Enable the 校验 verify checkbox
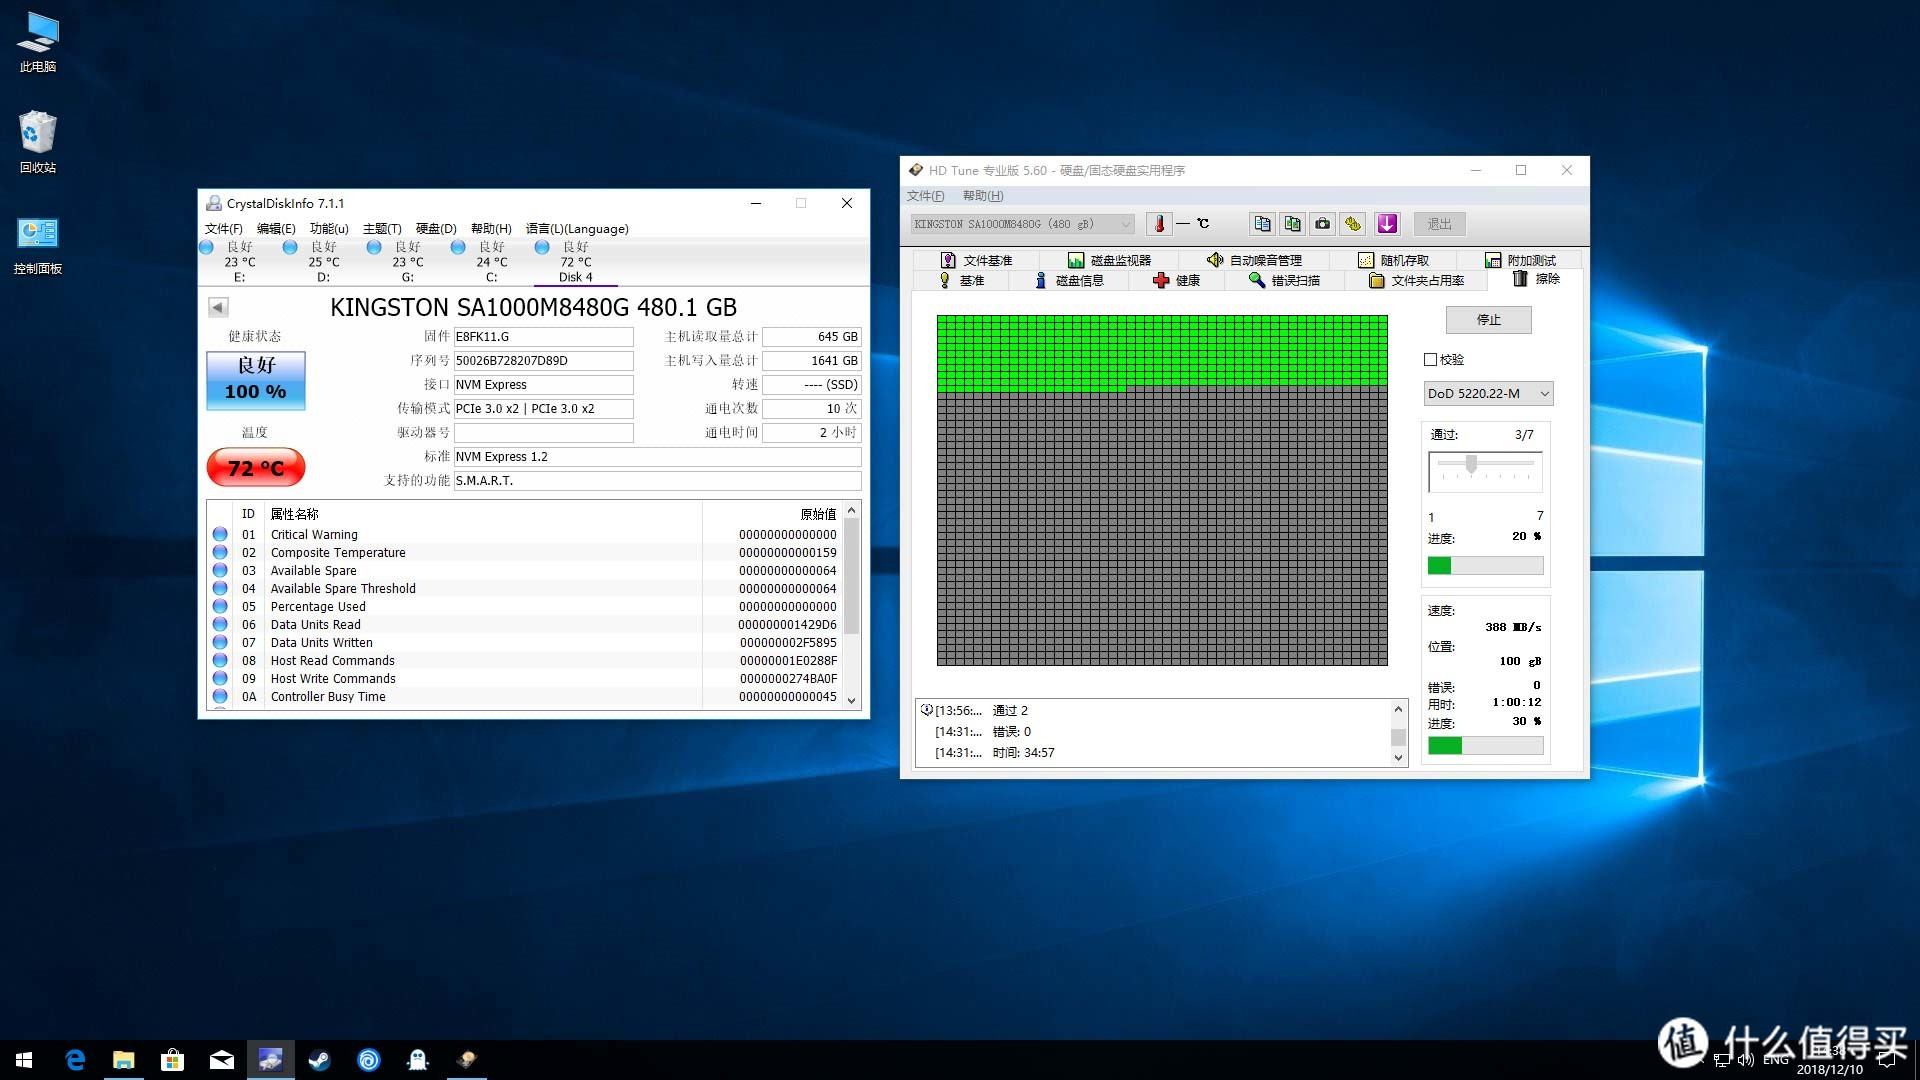1920x1080 pixels. pyautogui.click(x=1430, y=360)
